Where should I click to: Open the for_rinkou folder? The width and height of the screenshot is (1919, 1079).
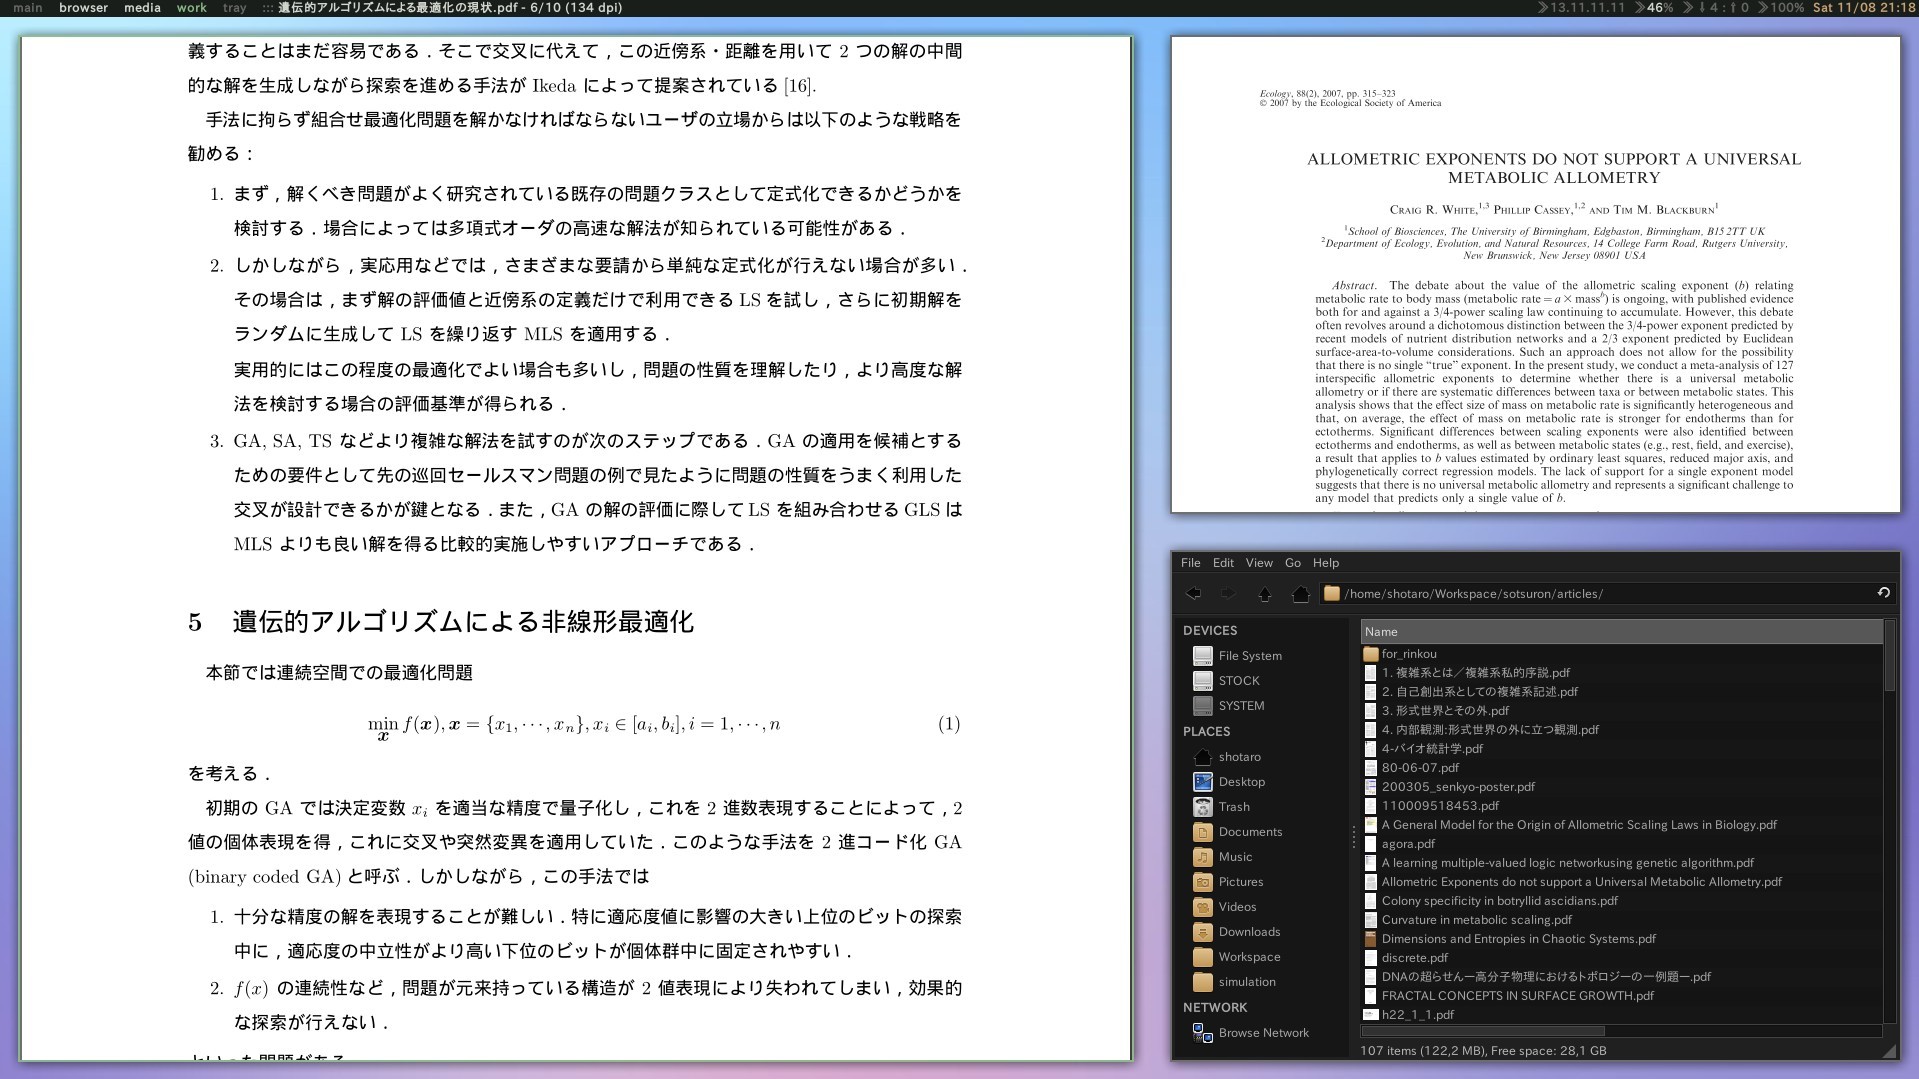pos(1408,654)
